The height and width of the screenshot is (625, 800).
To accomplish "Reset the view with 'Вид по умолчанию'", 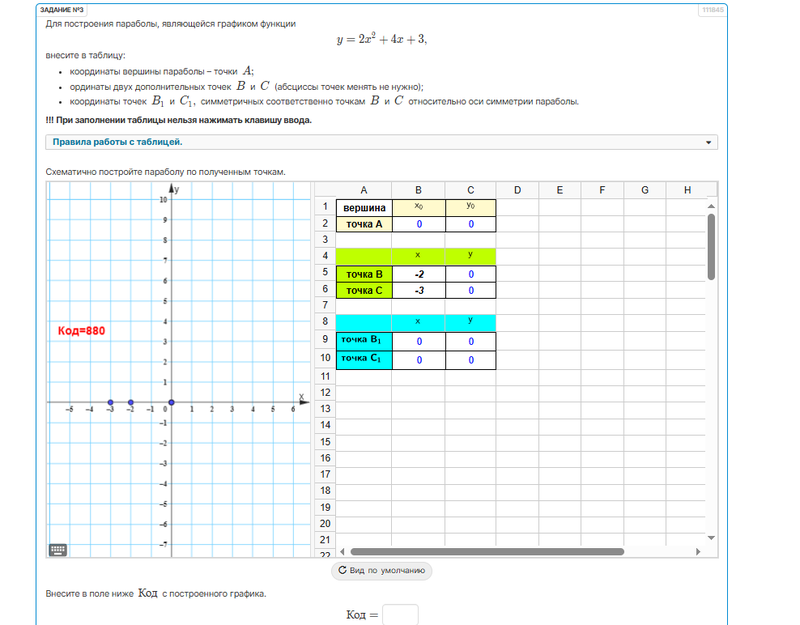I will (x=381, y=571).
